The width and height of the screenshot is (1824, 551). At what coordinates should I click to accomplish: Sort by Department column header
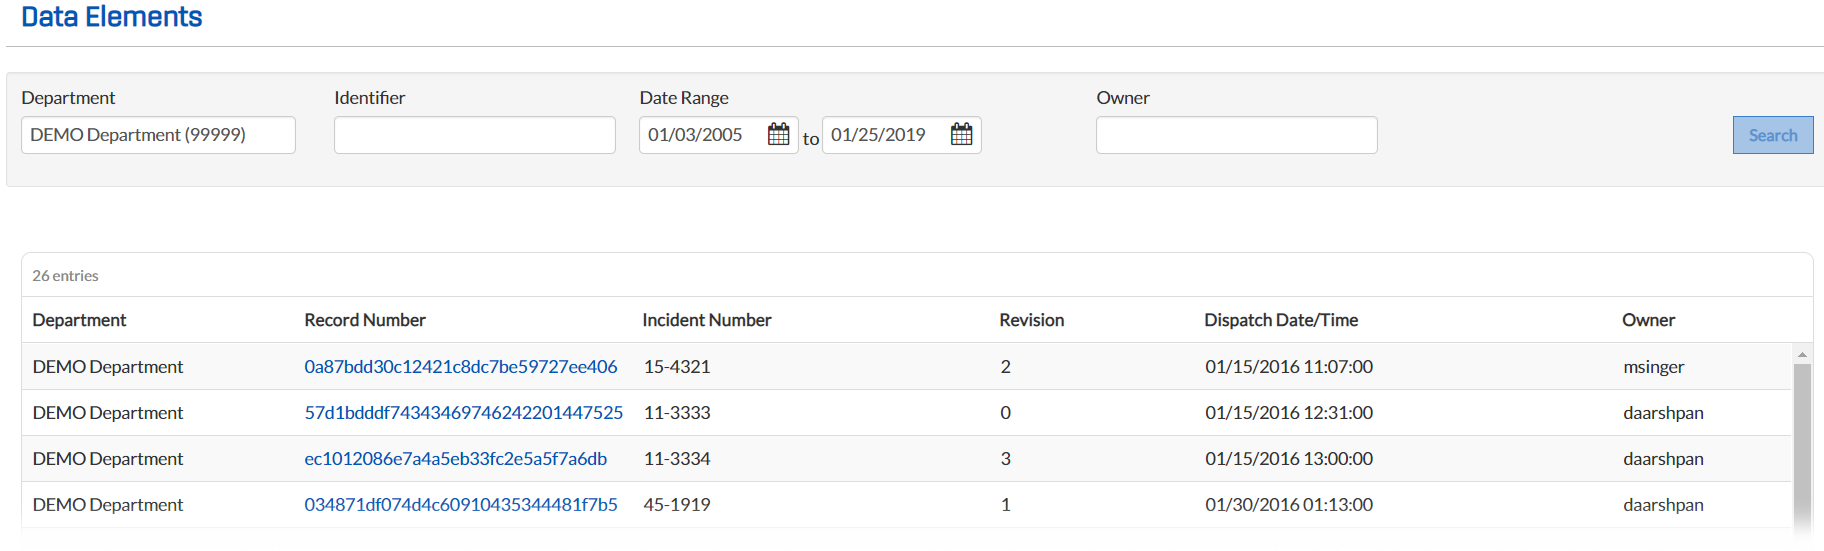pyautogui.click(x=79, y=320)
